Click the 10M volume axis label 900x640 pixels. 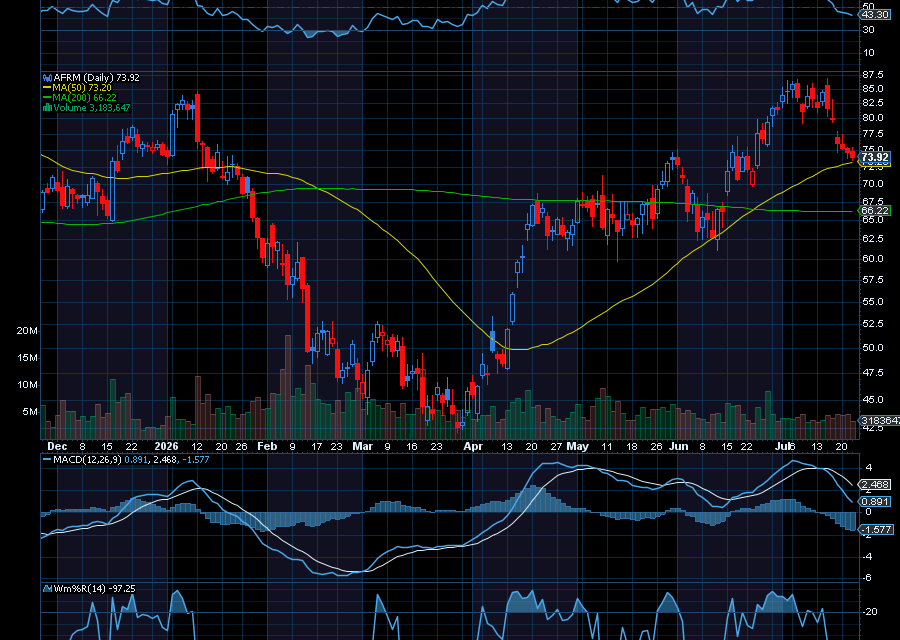[x=27, y=385]
